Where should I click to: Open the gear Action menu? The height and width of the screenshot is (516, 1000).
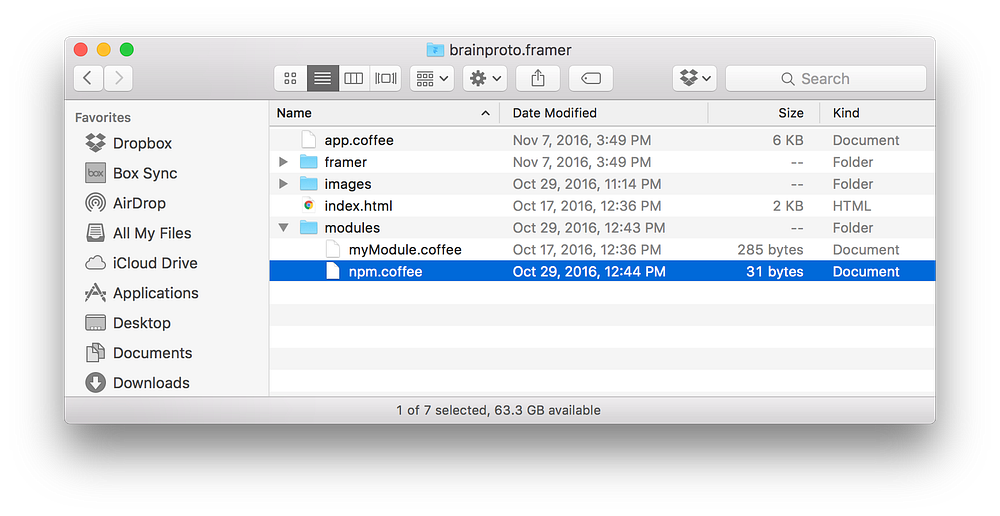(x=485, y=78)
